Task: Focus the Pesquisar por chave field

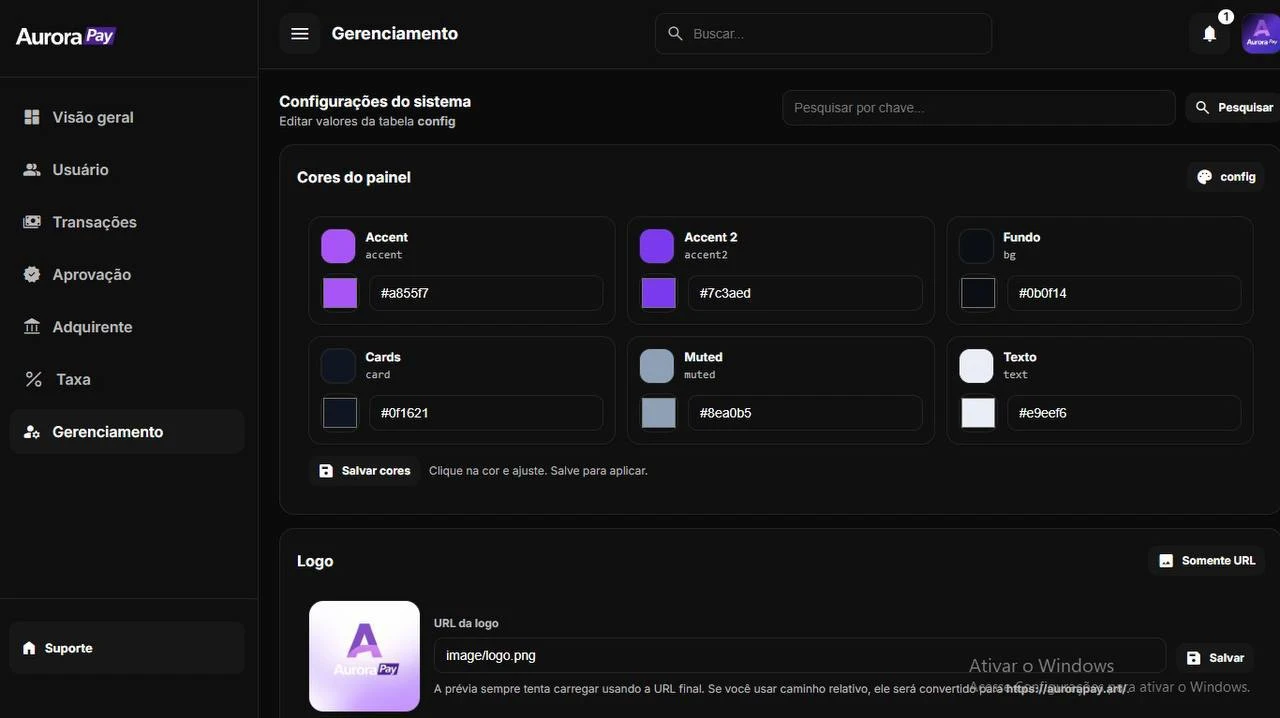Action: (x=978, y=108)
